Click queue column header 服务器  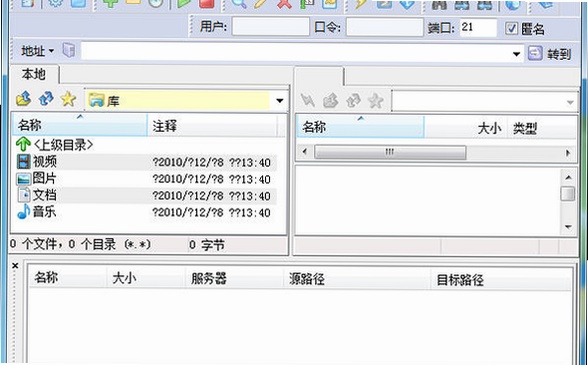(x=234, y=279)
